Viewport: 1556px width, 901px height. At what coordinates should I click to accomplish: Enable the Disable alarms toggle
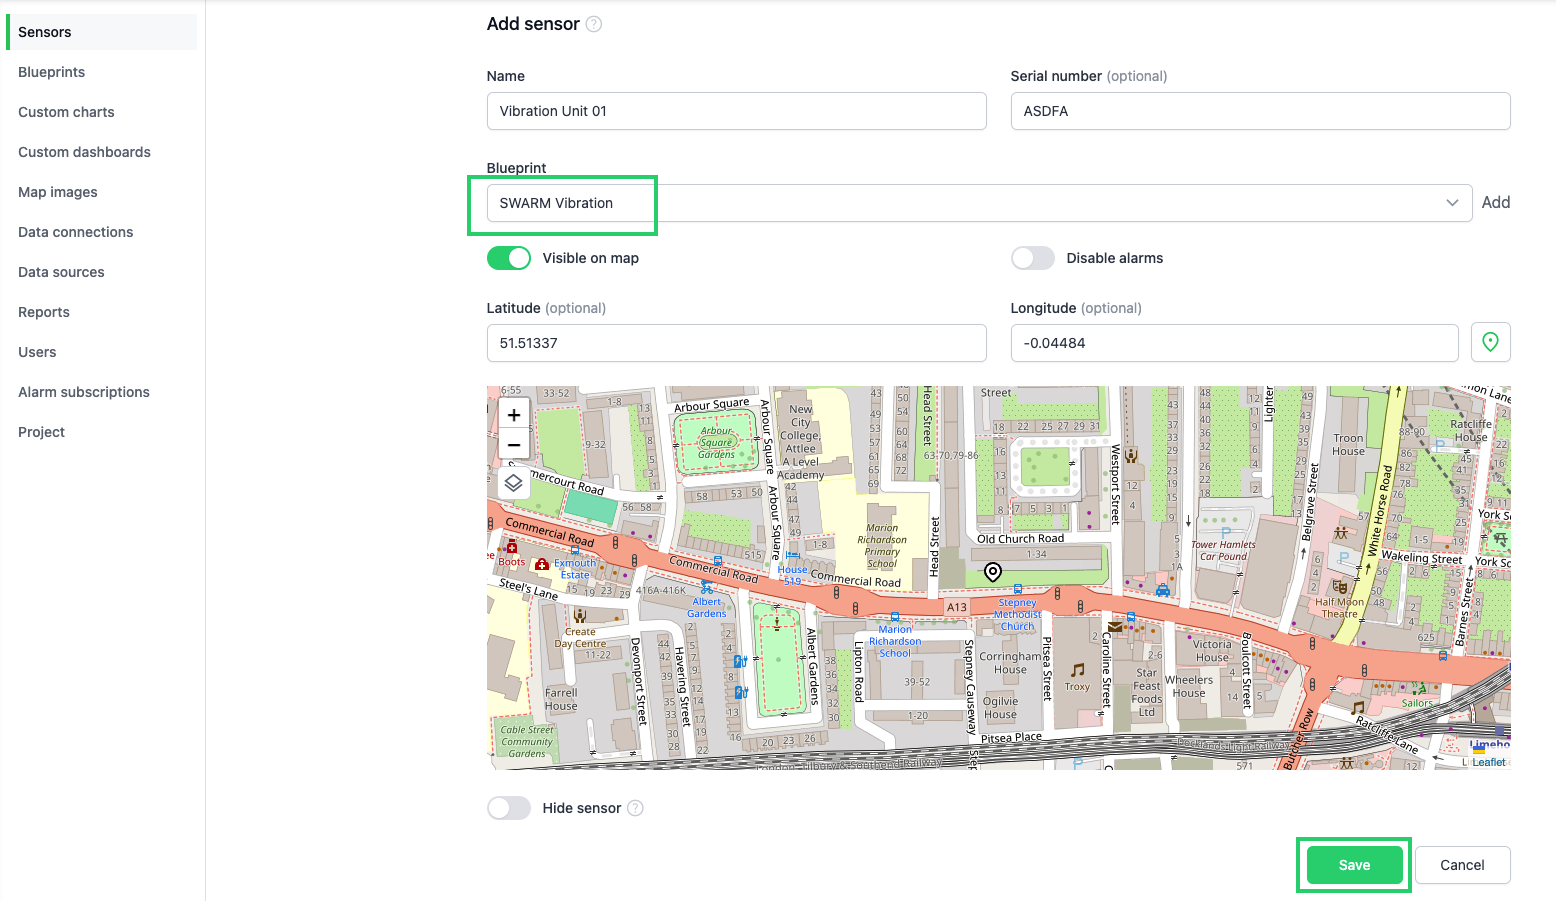point(1032,258)
